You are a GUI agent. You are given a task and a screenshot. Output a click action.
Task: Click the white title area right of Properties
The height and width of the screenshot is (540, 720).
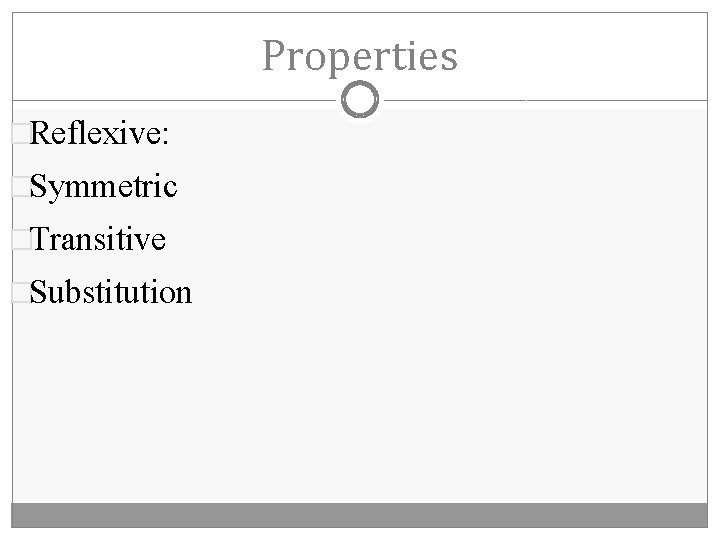tap(590, 56)
